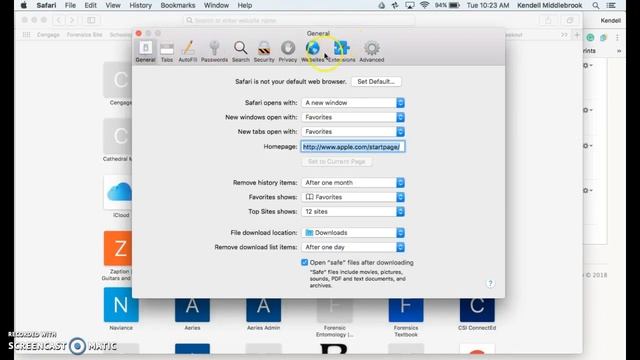640x360 pixels.
Task: Open the Zaption favorite tile
Action: click(x=118, y=256)
